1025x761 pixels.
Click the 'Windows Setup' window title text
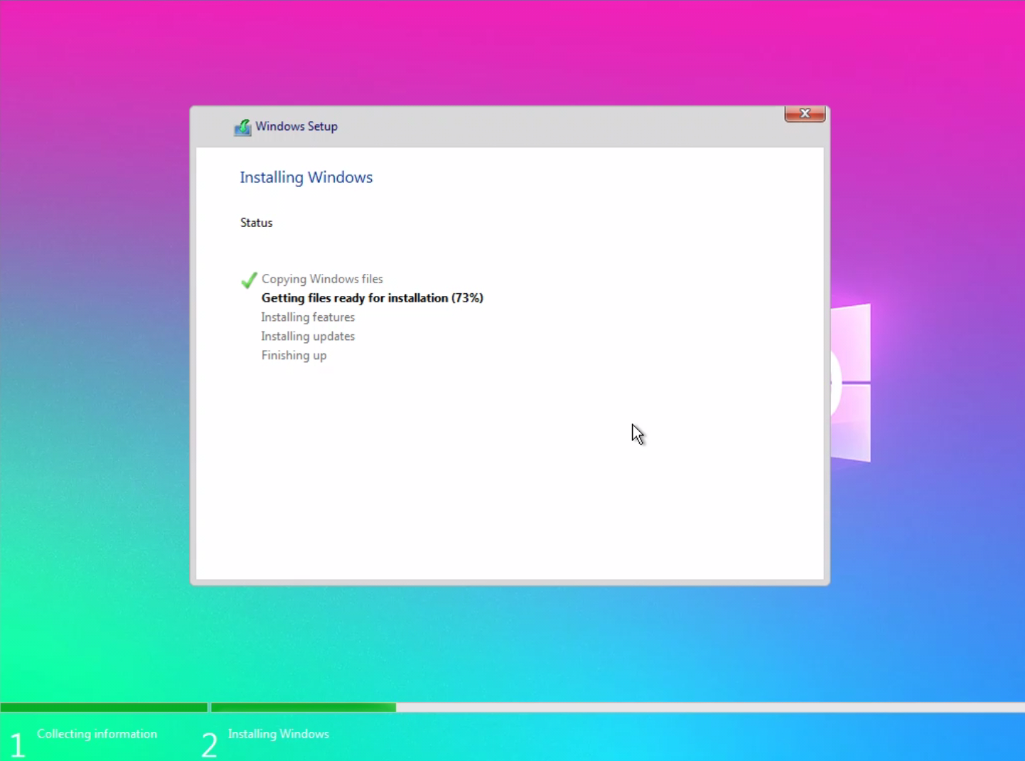(296, 126)
